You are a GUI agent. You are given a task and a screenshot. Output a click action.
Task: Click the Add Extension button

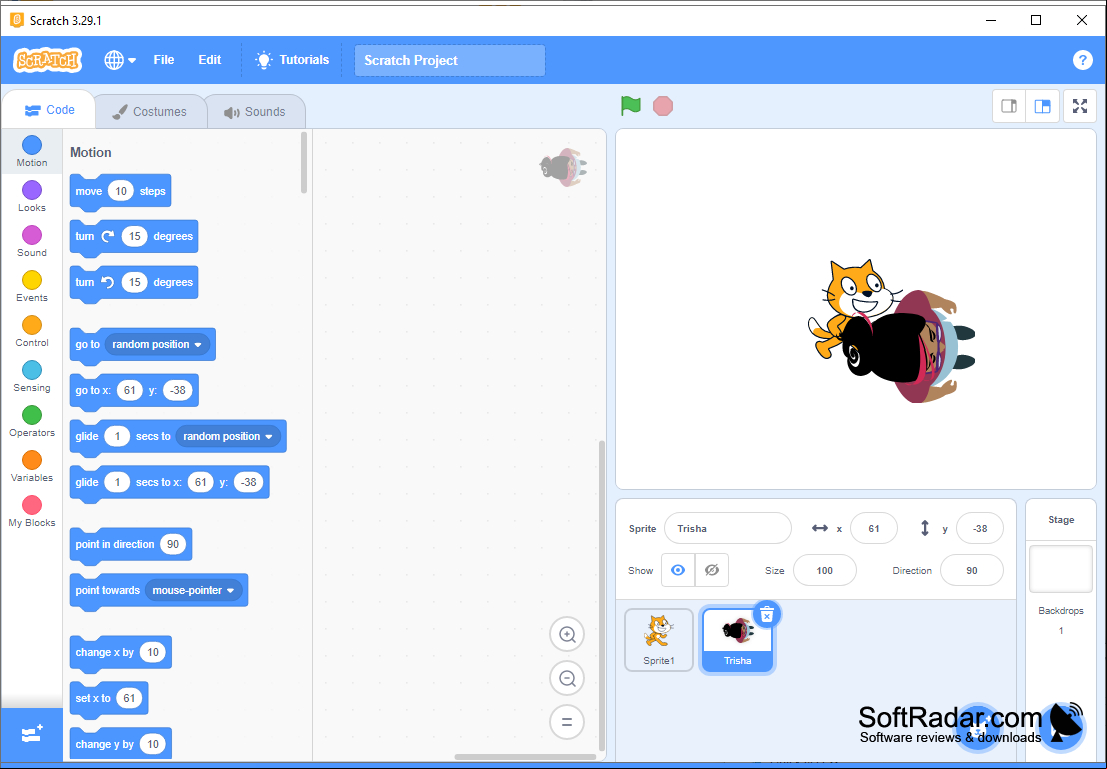coord(32,734)
